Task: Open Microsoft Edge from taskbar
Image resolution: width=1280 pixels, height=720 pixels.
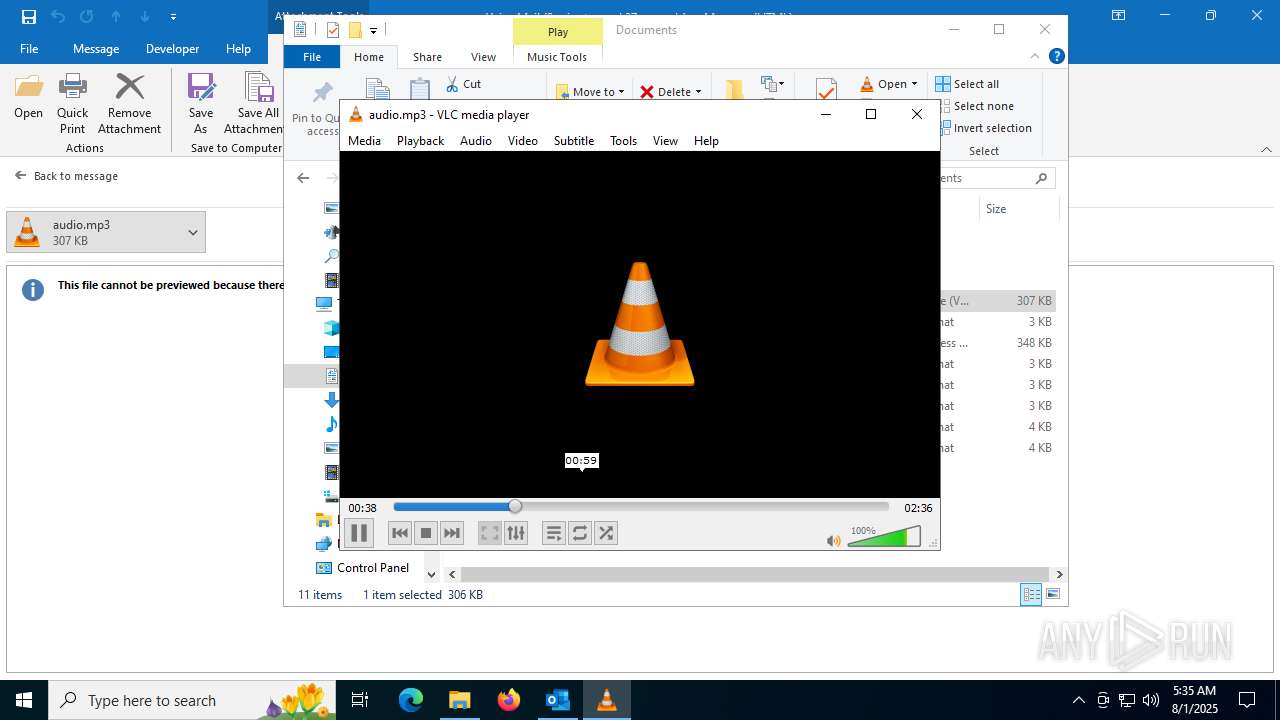Action: click(411, 700)
